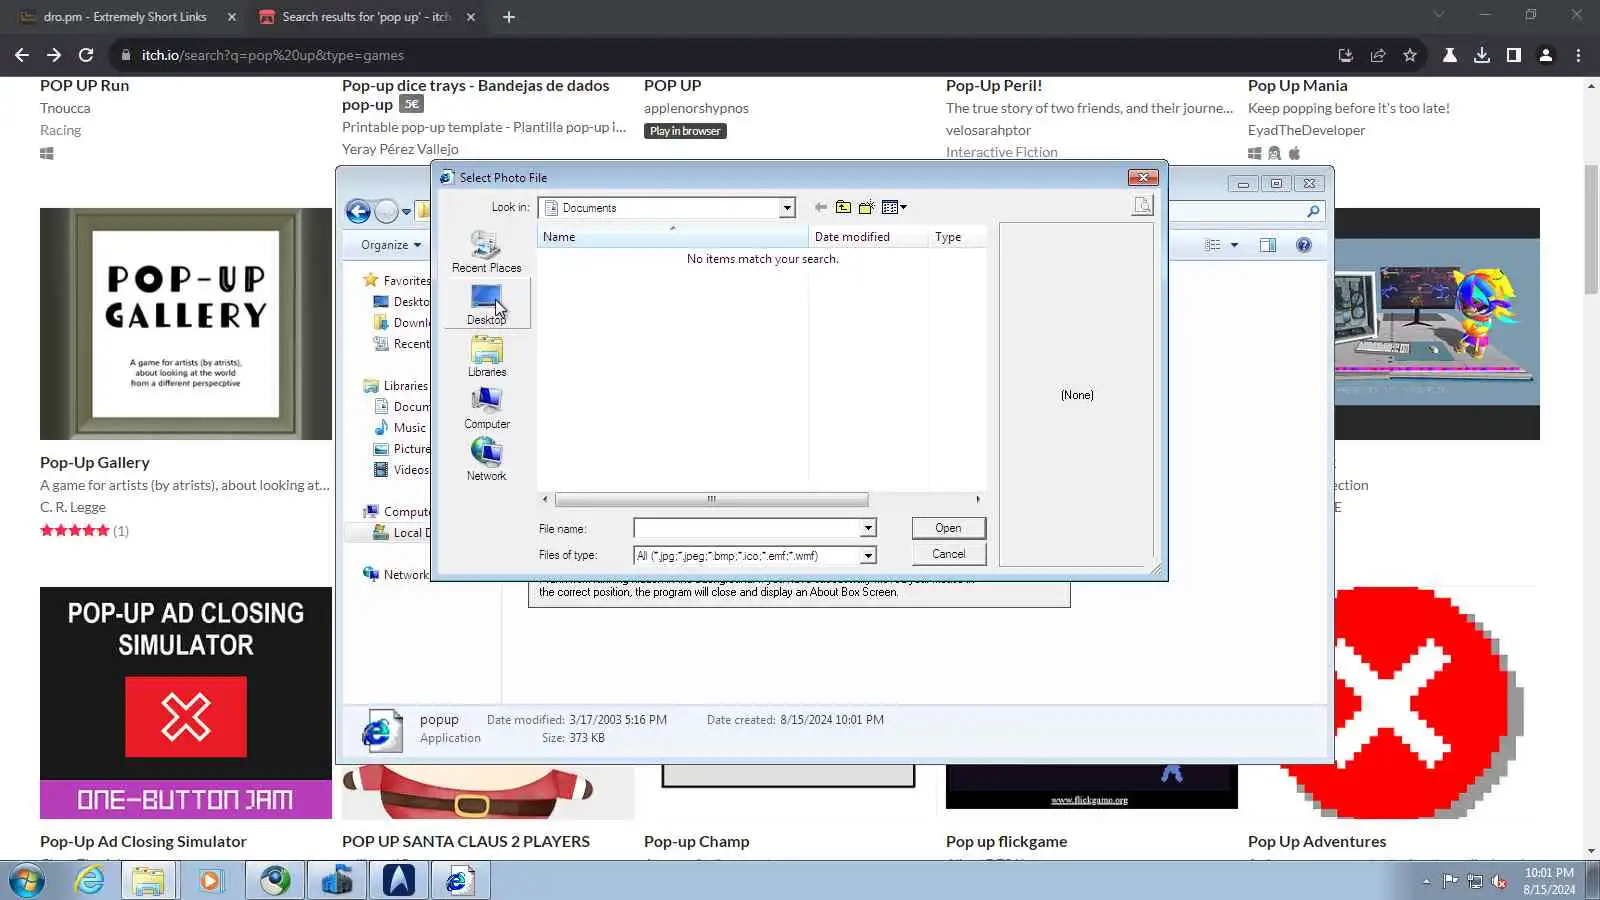Image resolution: width=1600 pixels, height=900 pixels.
Task: Click the file list scroll right arrow
Action: 978,499
